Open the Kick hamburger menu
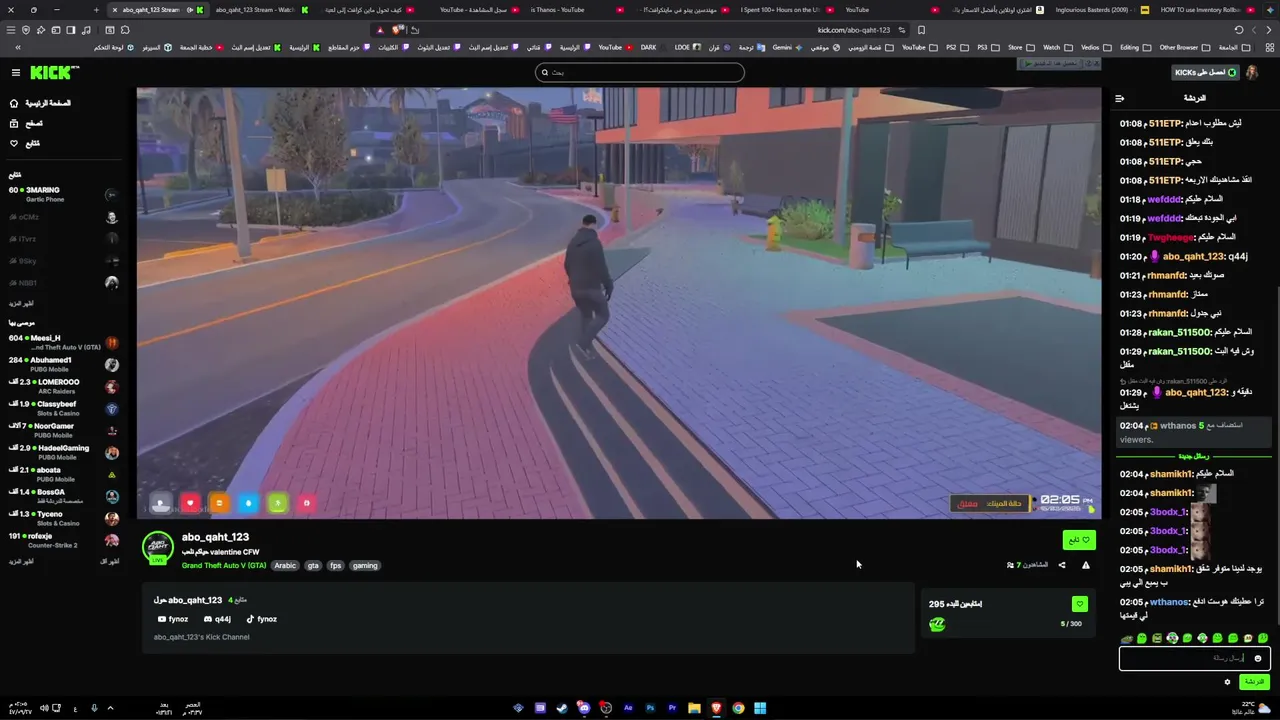This screenshot has height=720, width=1280. point(15,72)
